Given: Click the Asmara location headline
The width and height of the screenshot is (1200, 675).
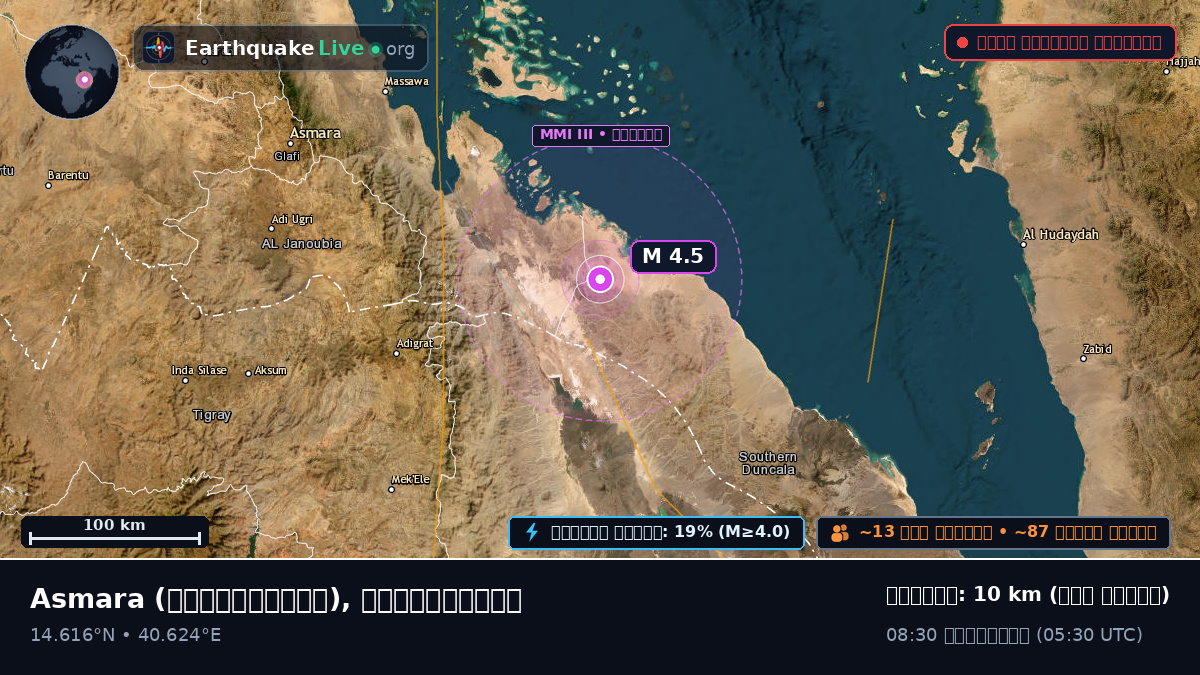Looking at the screenshot, I should click(276, 599).
